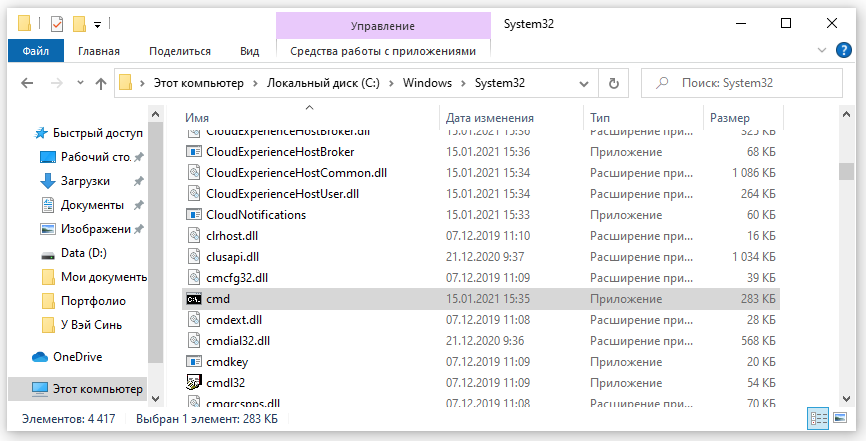Click the Properties icon in quick access toolbar
This screenshot has height=441, width=866.
click(56, 22)
